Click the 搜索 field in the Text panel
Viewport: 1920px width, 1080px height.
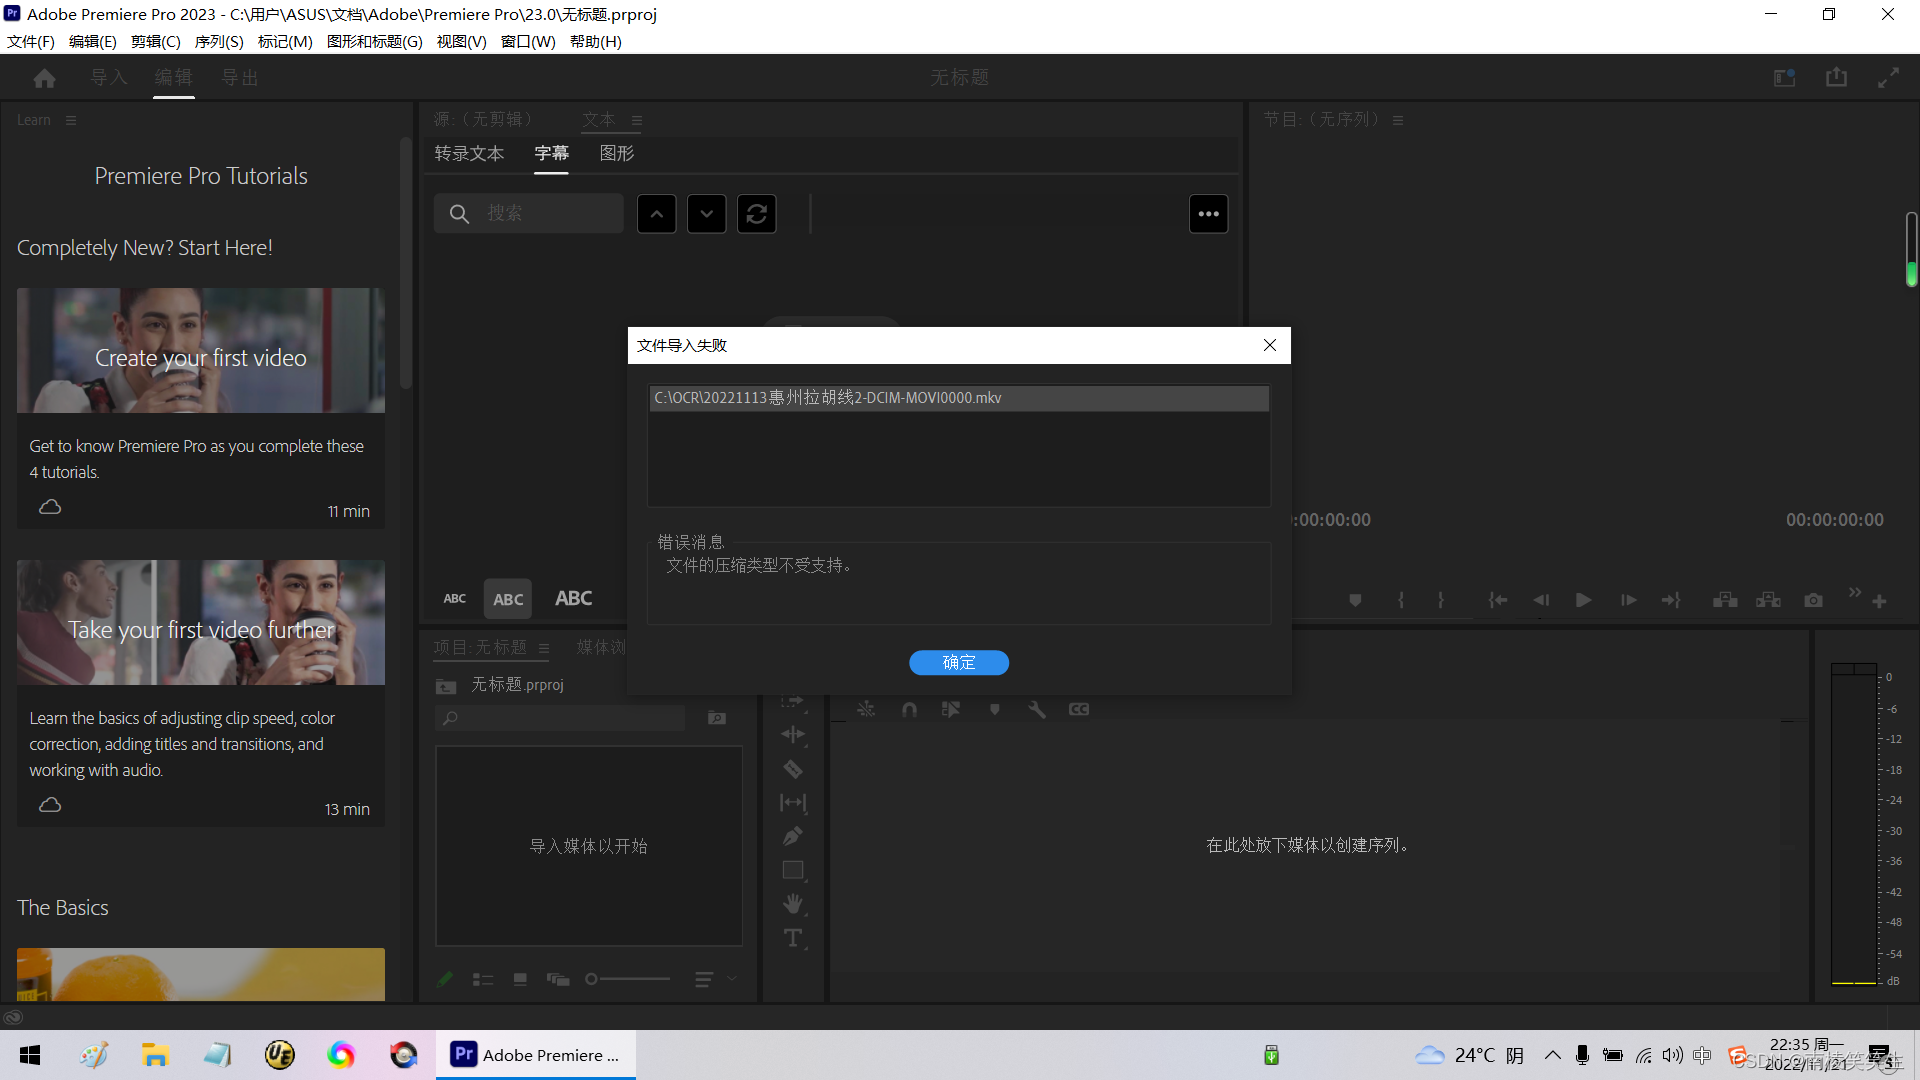(x=529, y=213)
